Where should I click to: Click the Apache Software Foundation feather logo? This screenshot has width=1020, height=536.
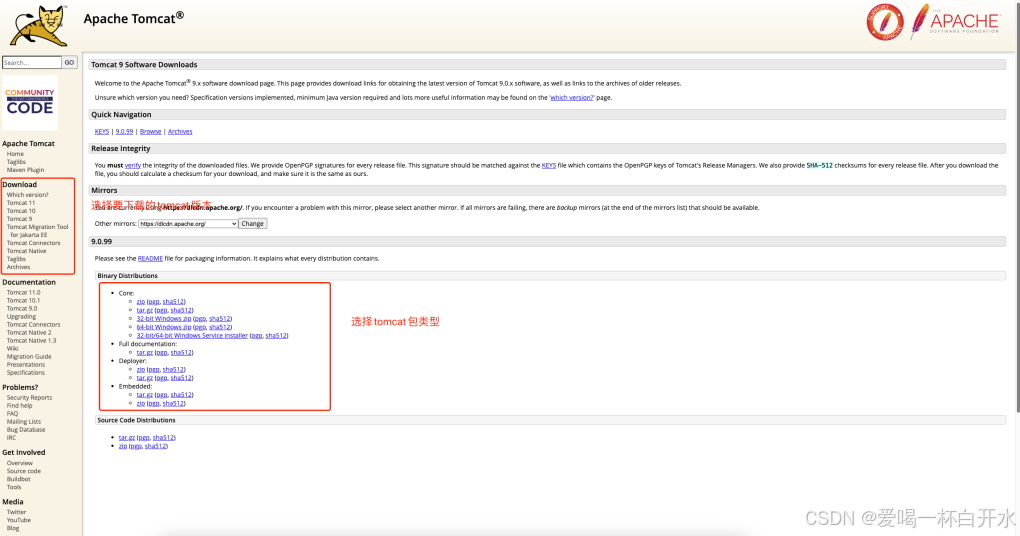point(955,21)
